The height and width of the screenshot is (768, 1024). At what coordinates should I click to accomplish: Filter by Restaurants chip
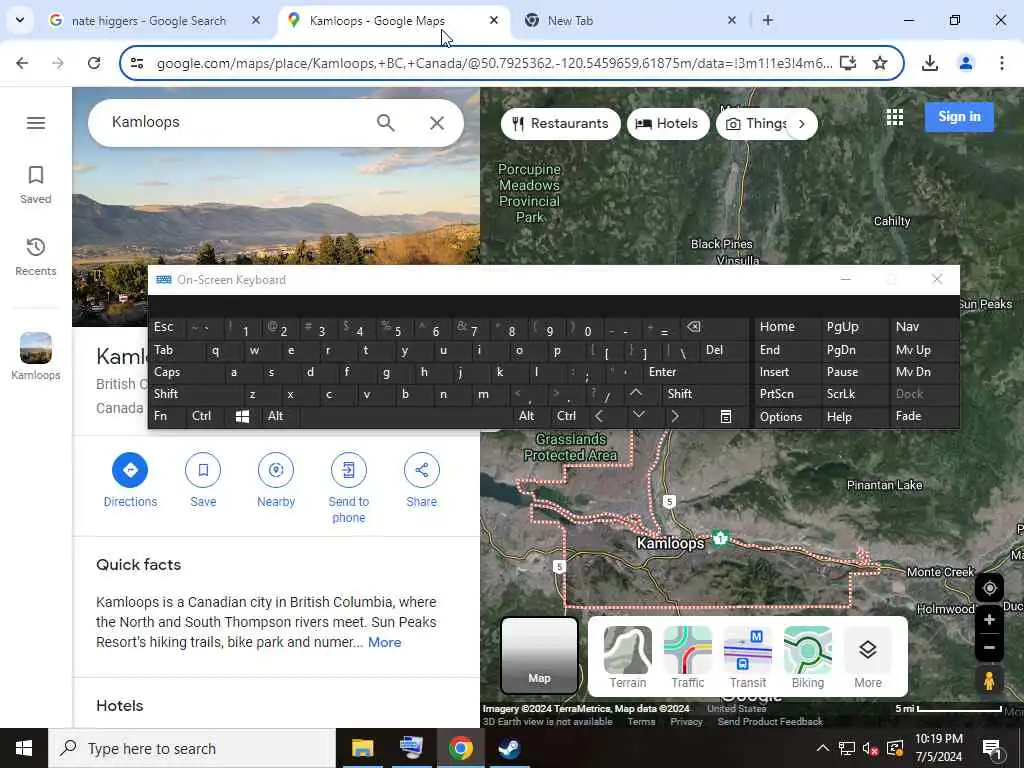tap(560, 123)
